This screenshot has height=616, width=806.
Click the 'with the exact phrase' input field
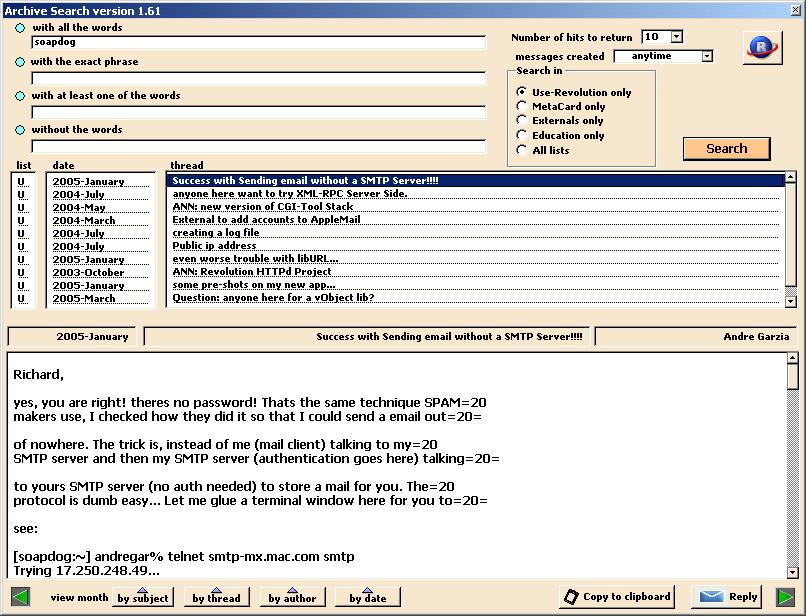tap(258, 78)
